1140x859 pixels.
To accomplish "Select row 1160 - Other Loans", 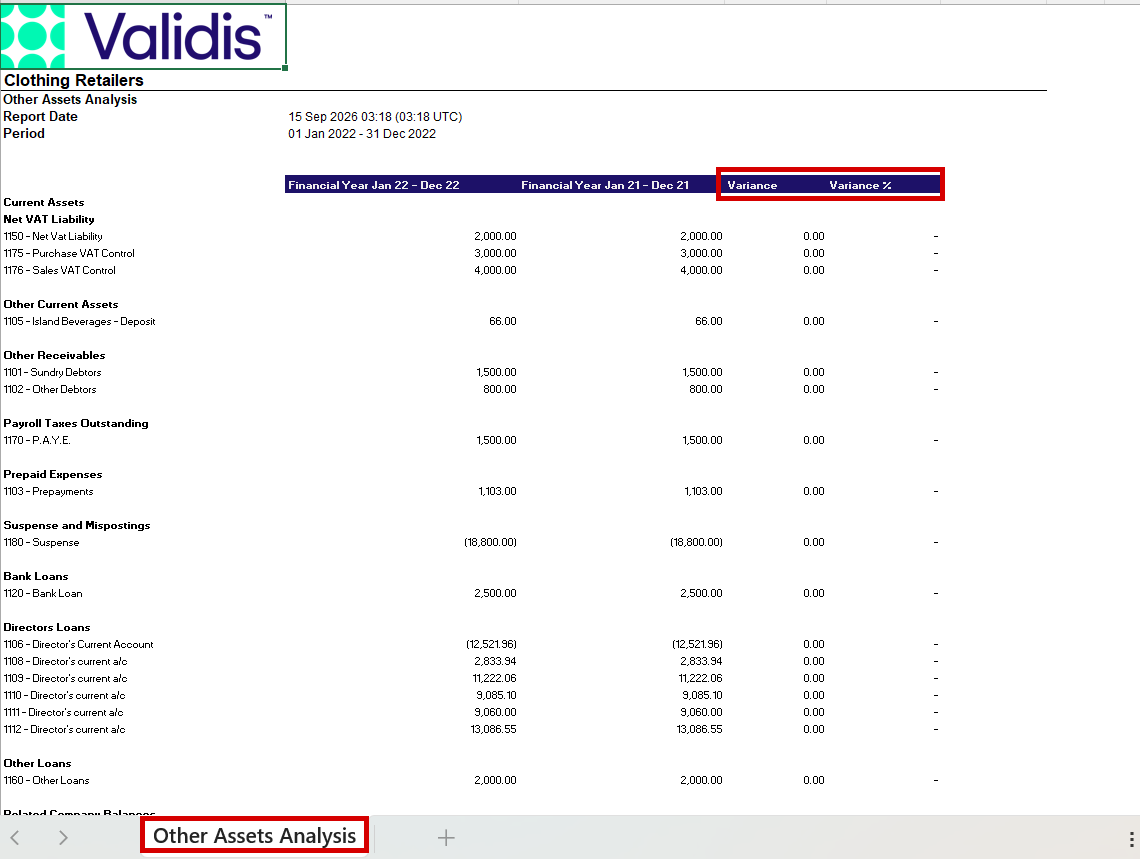I will click(47, 781).
